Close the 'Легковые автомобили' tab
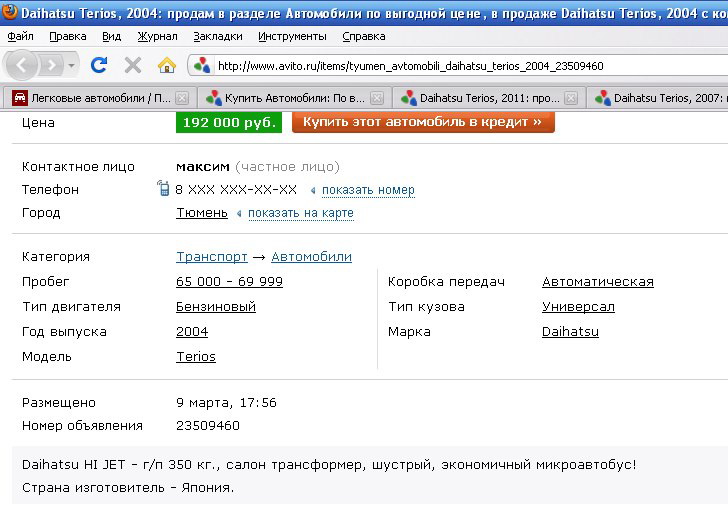Image resolution: width=728 pixels, height=517 pixels. tap(181, 98)
